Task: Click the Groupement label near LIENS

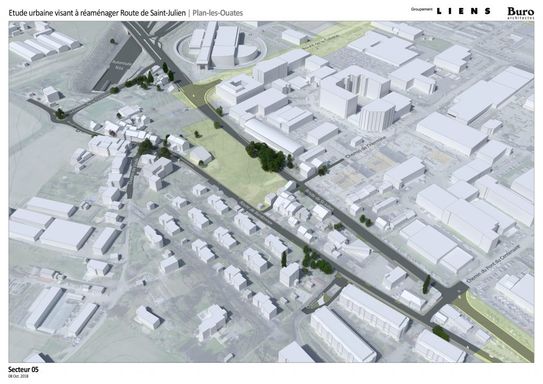Action: pos(421,10)
